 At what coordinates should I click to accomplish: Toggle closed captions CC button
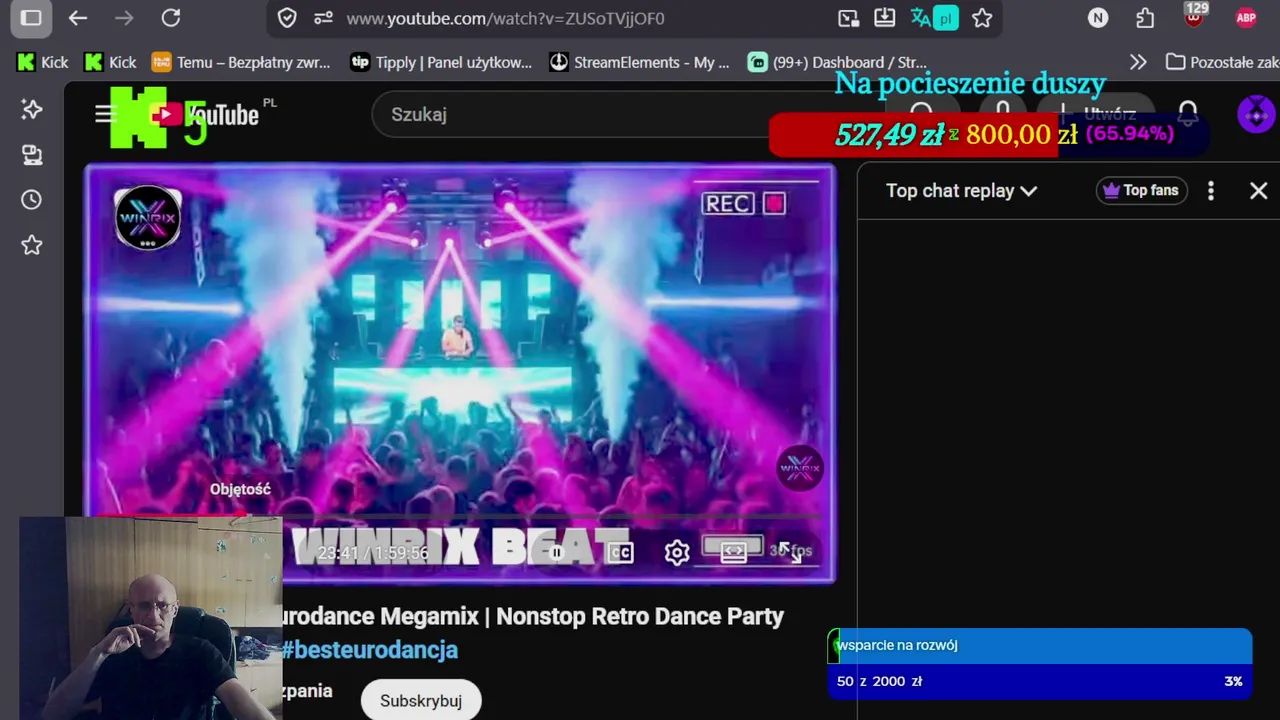620,552
